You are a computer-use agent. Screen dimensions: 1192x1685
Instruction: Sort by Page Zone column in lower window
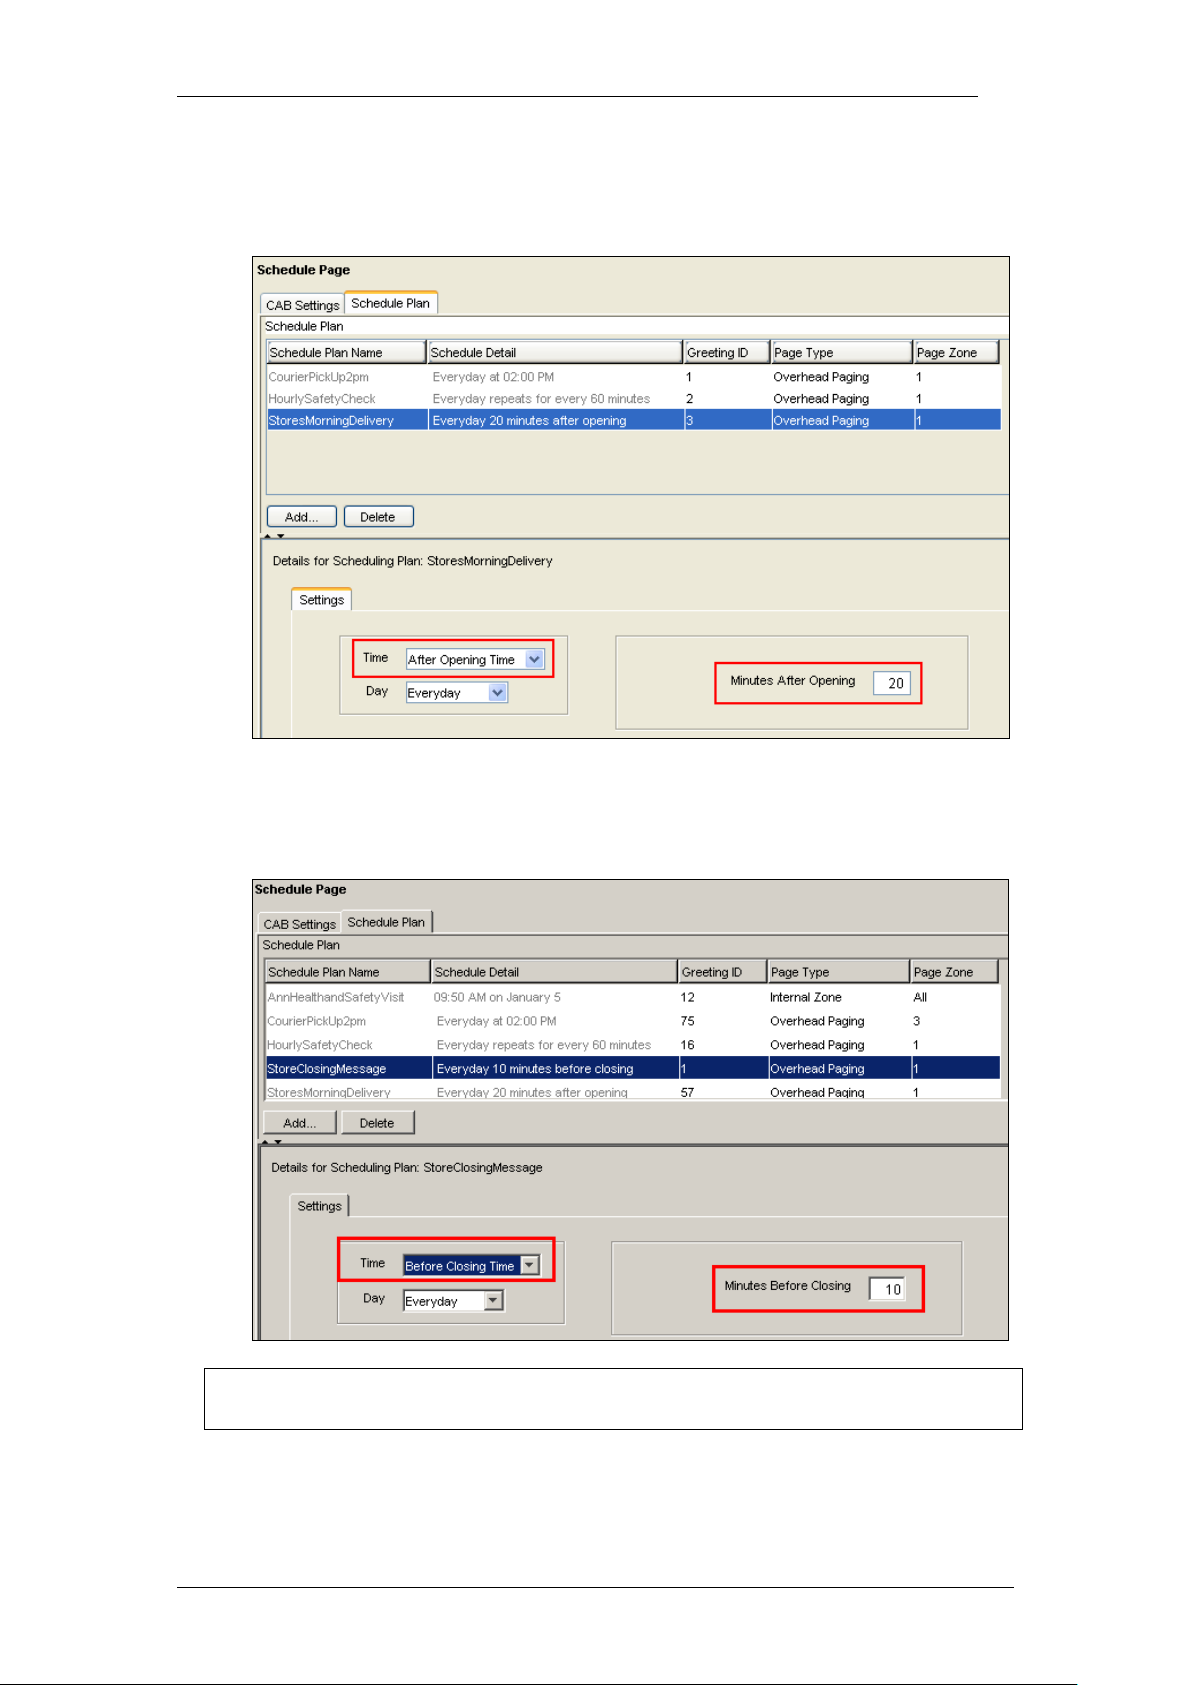[x=954, y=972]
